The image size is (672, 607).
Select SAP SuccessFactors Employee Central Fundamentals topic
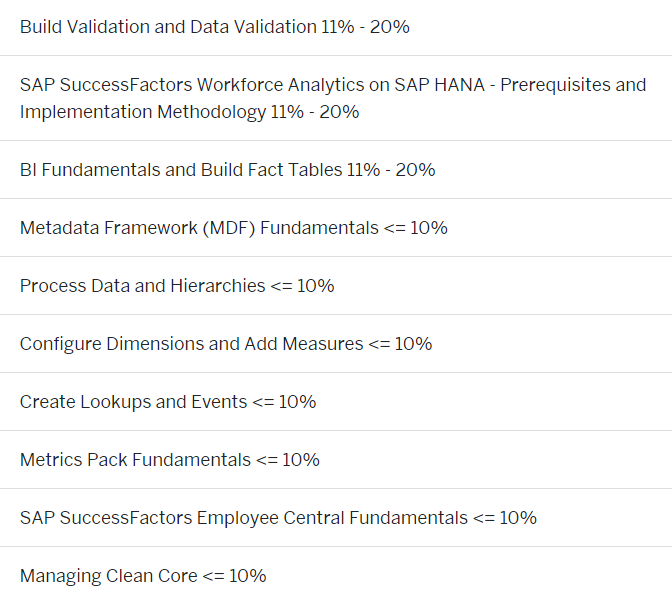pos(336,518)
